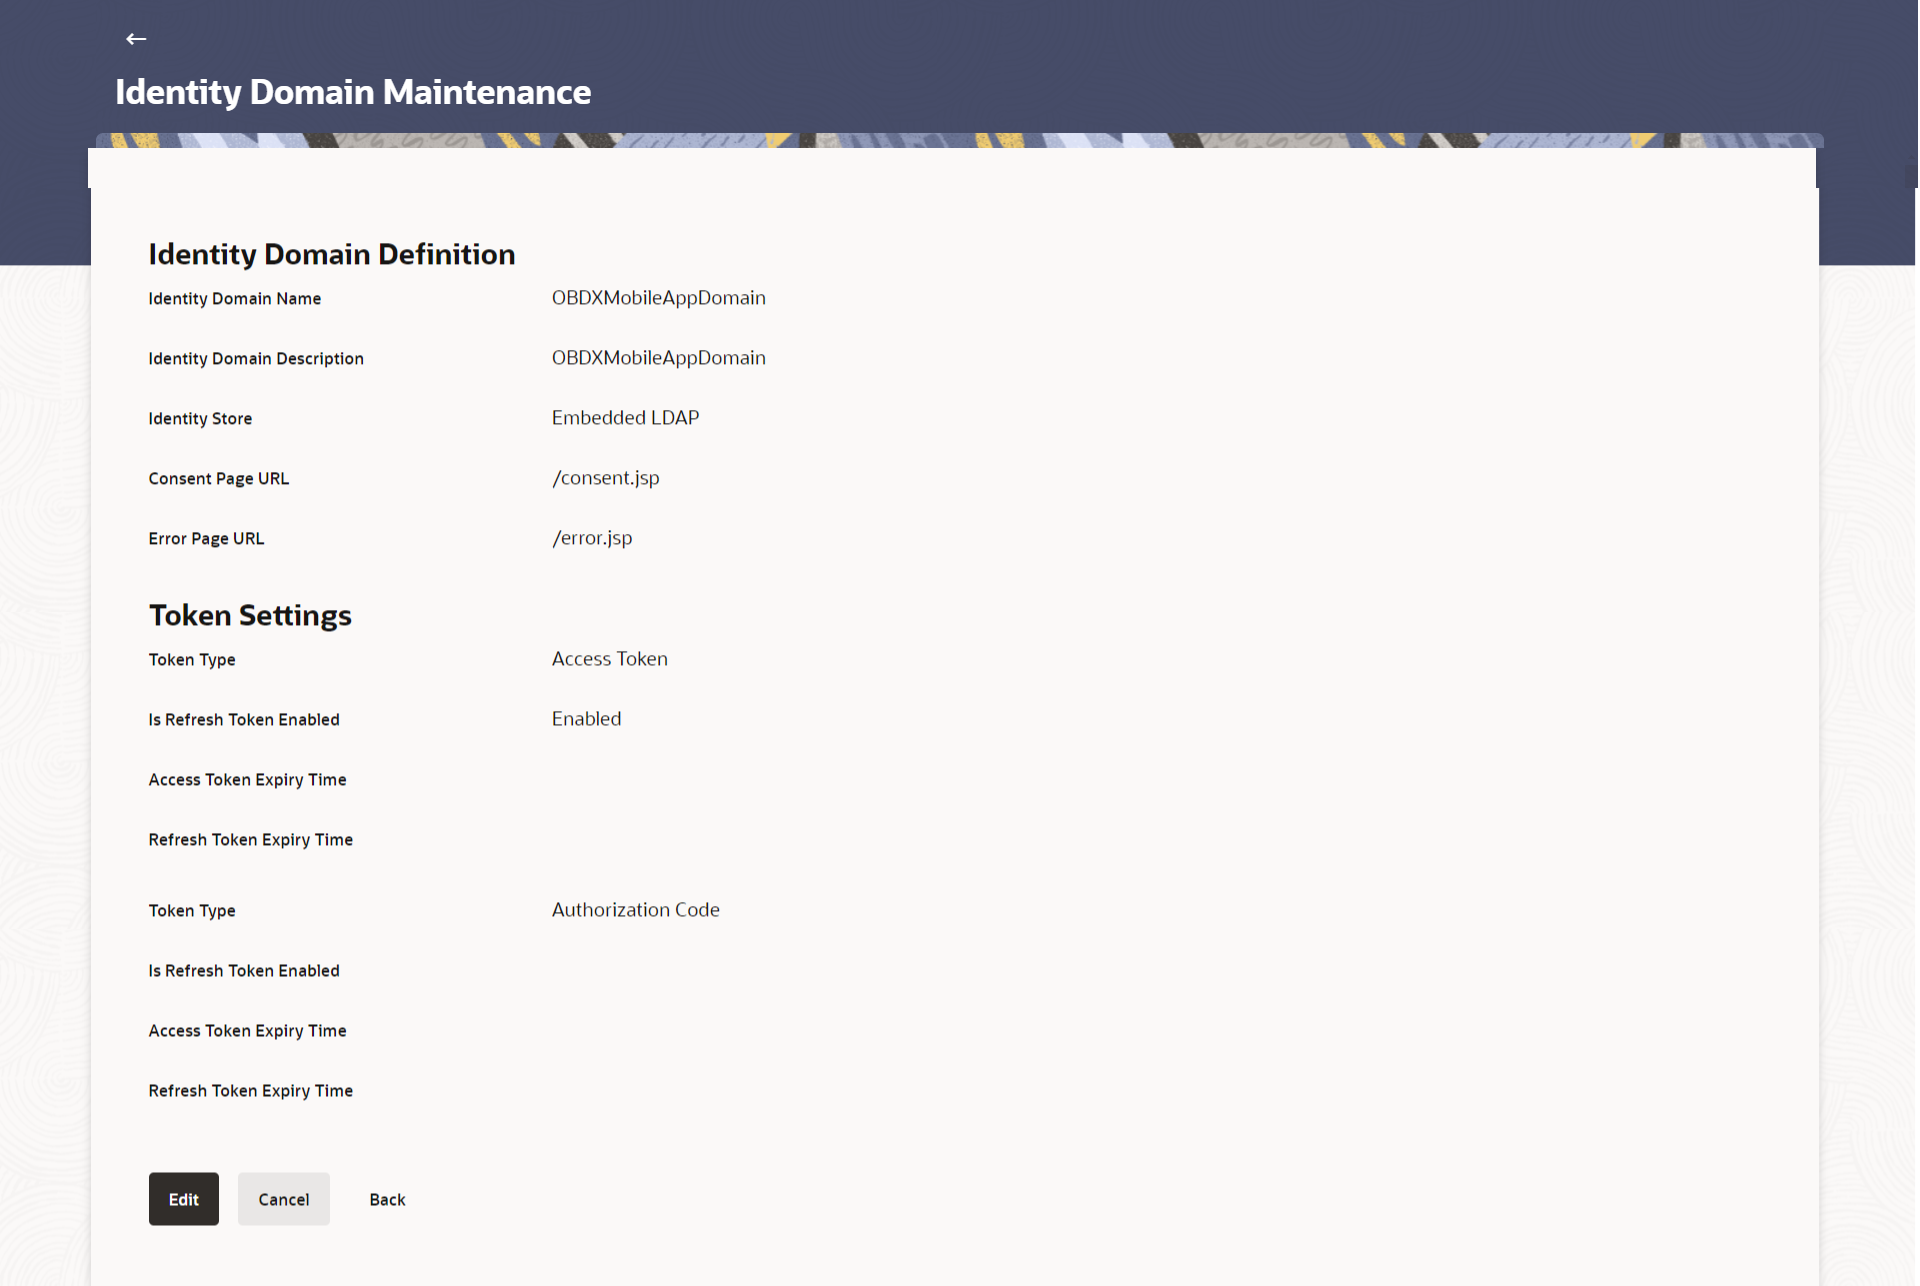Click the Authorization Code value
This screenshot has height=1286, width=1920.
635,910
